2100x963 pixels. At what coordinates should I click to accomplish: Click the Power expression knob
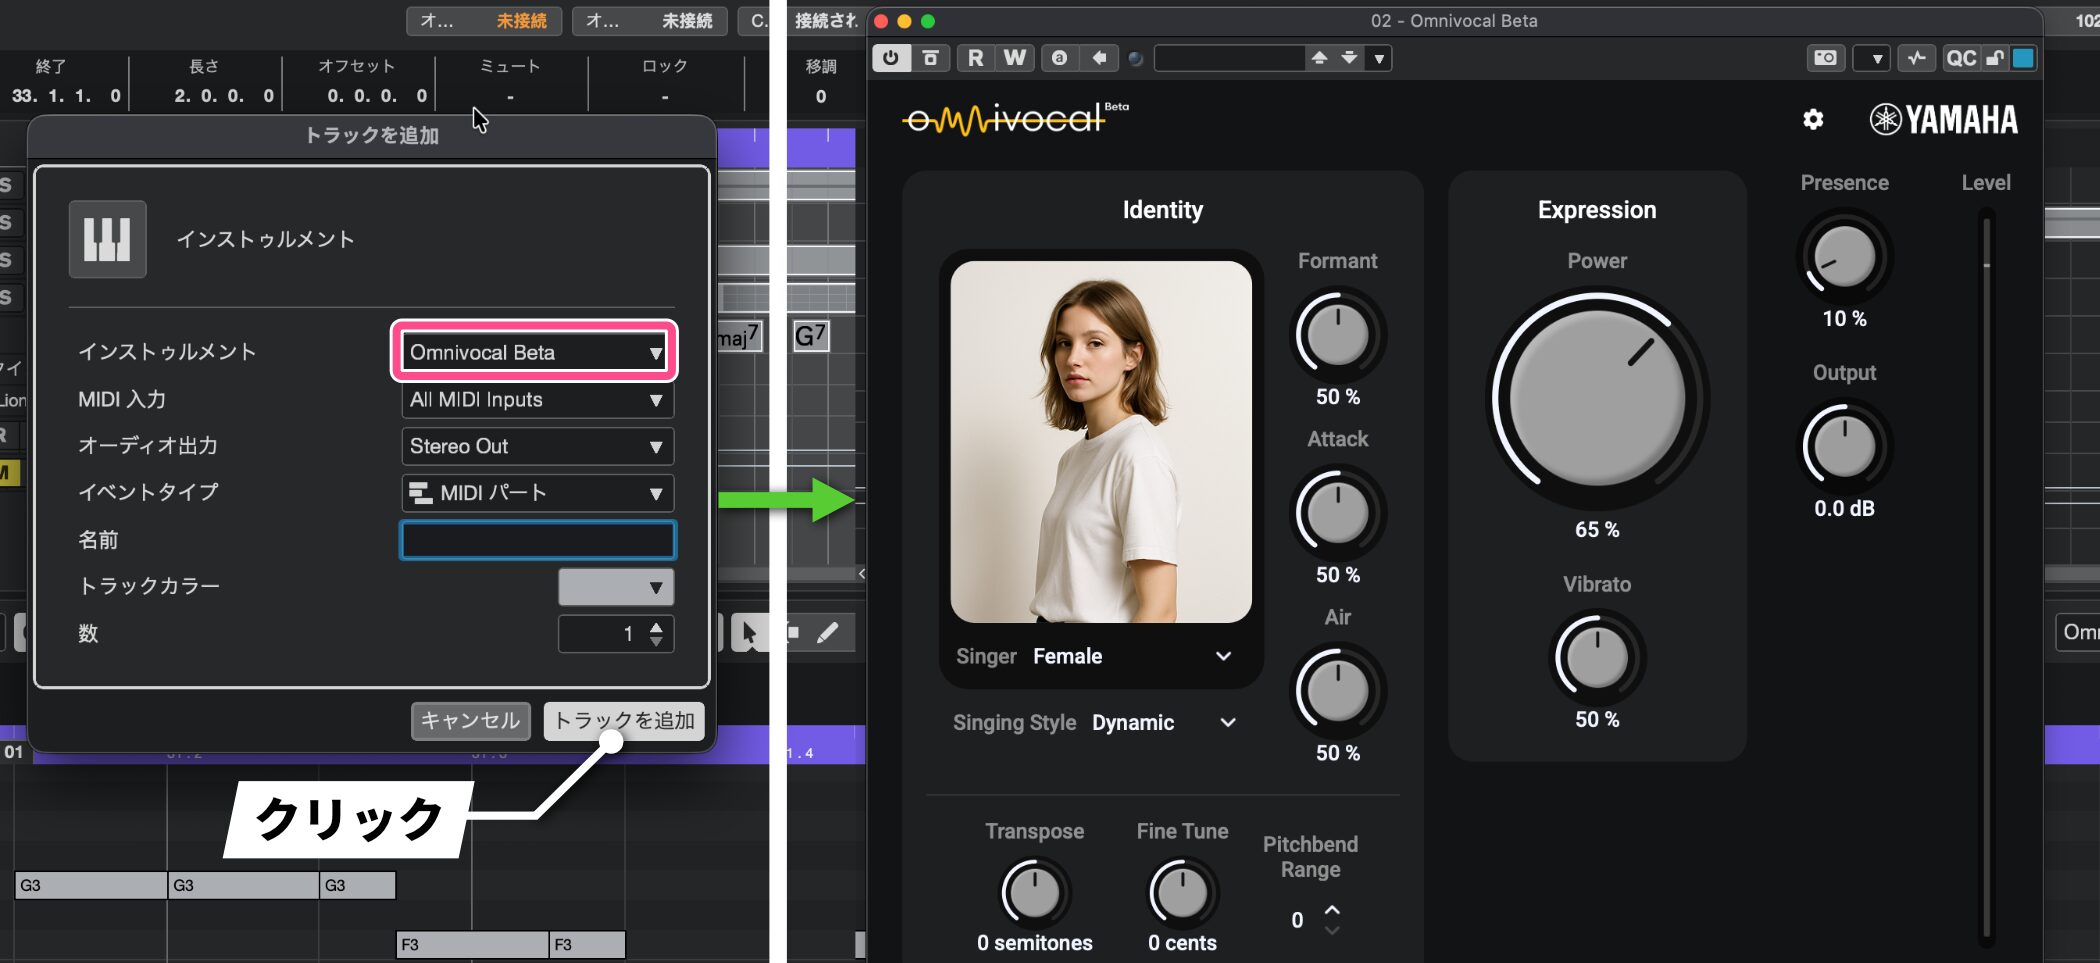click(x=1597, y=398)
